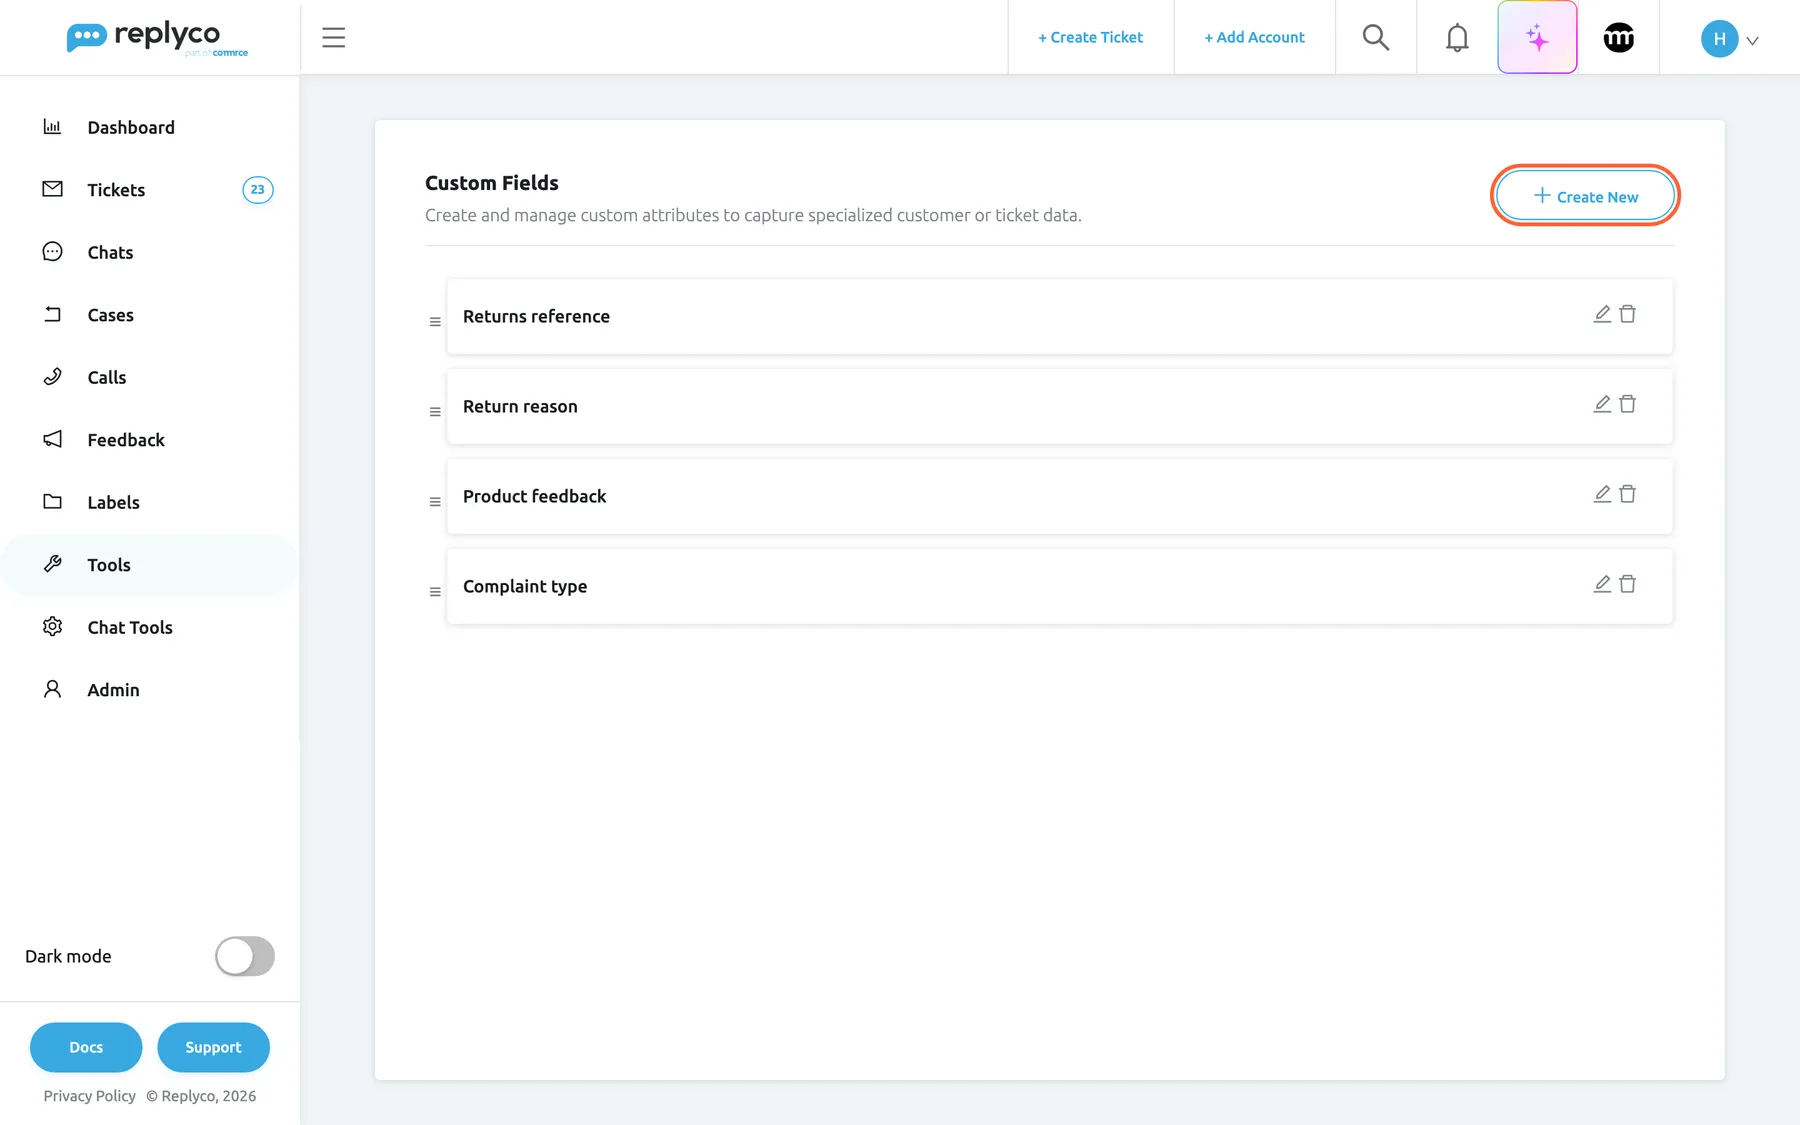Open Tickets in the sidebar
This screenshot has width=1800, height=1125.
[150, 190]
